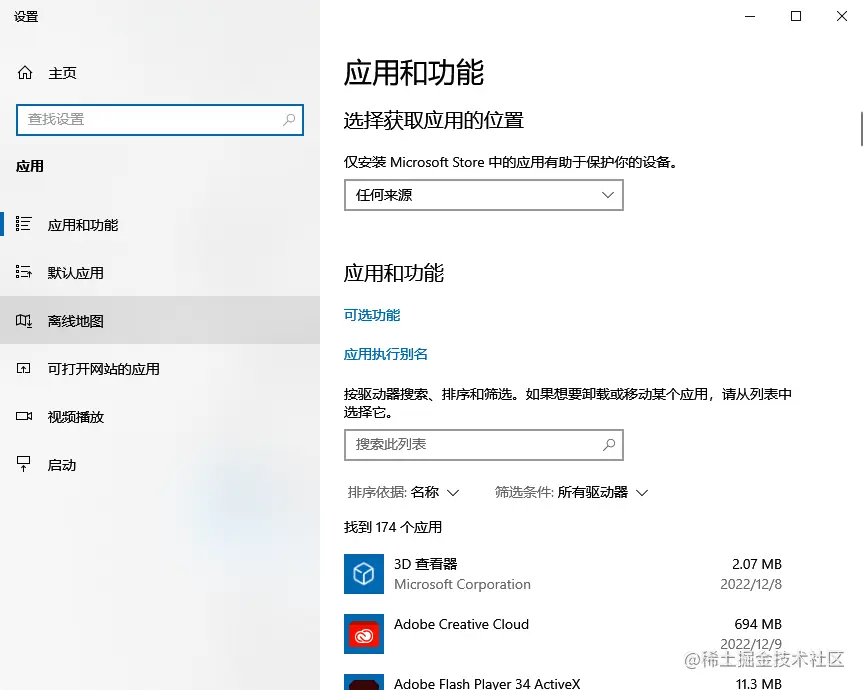The image size is (865, 690).
Task: Select the Adobe Creative Cloud entry
Action: (563, 634)
